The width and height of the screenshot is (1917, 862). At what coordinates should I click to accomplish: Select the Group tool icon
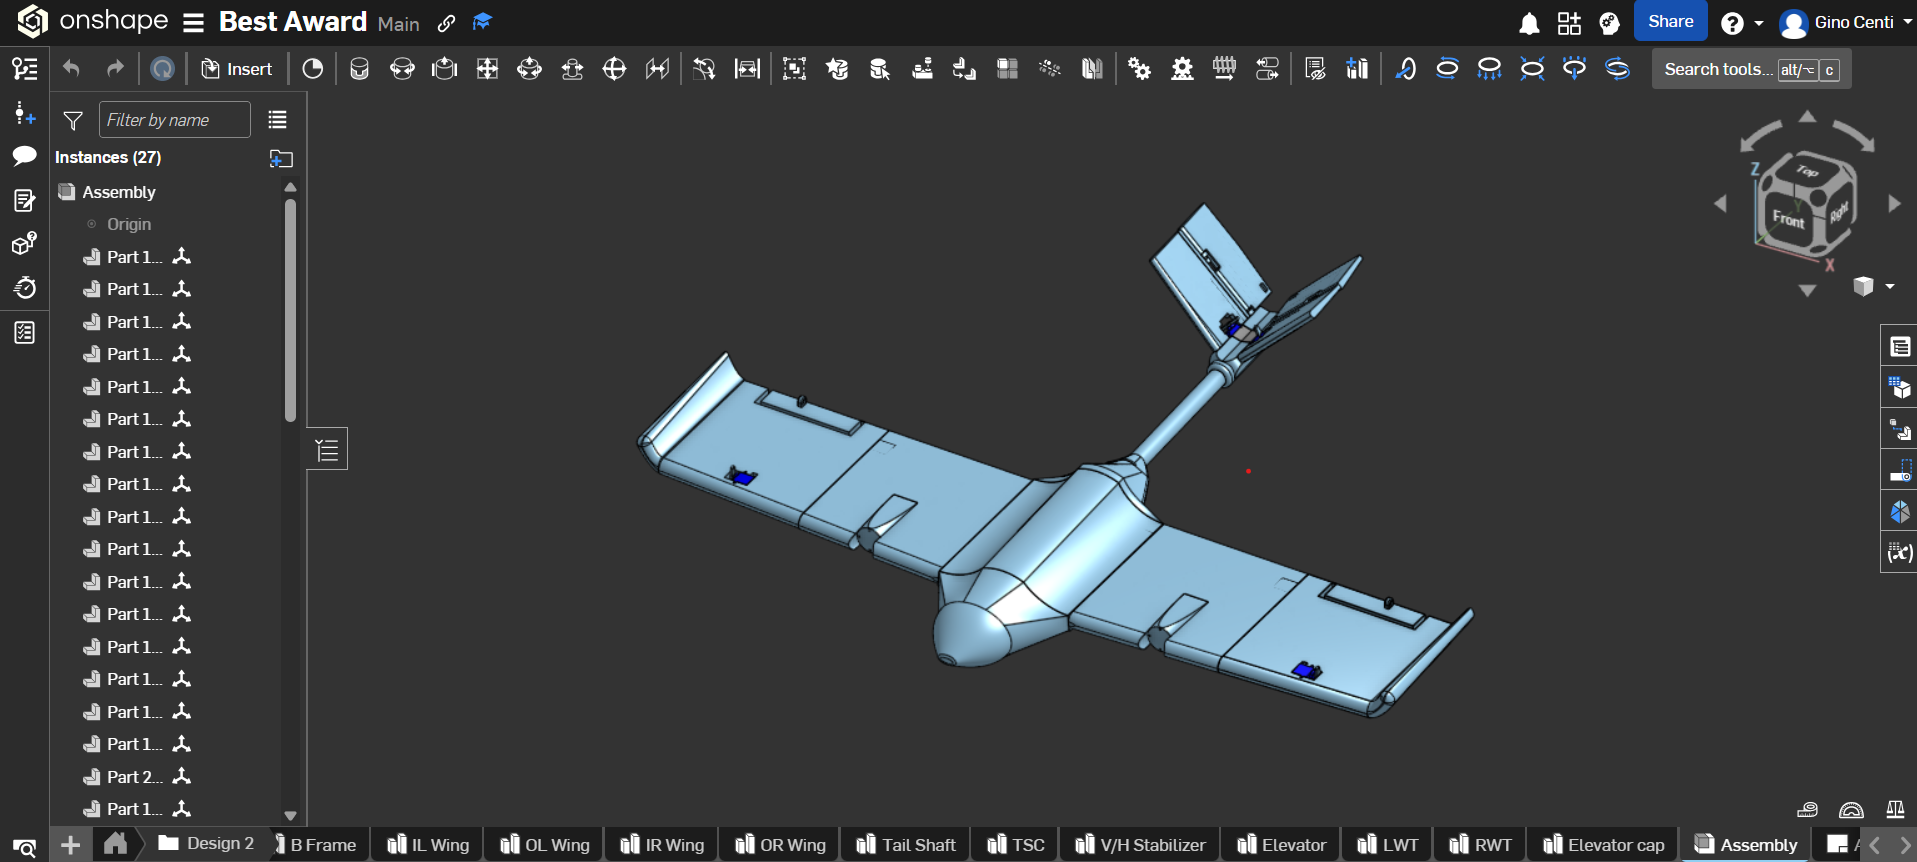(794, 69)
